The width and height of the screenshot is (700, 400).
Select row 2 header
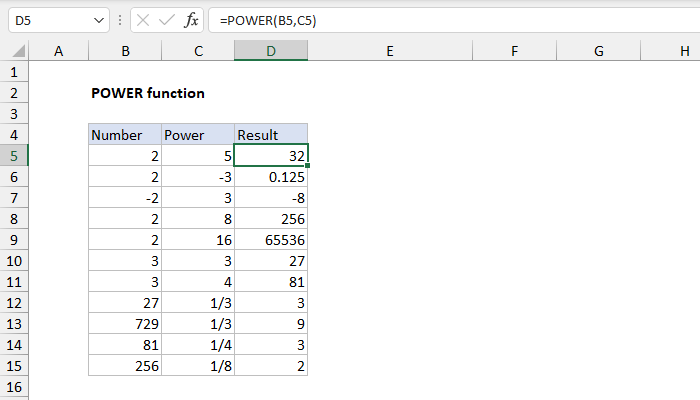(14, 93)
